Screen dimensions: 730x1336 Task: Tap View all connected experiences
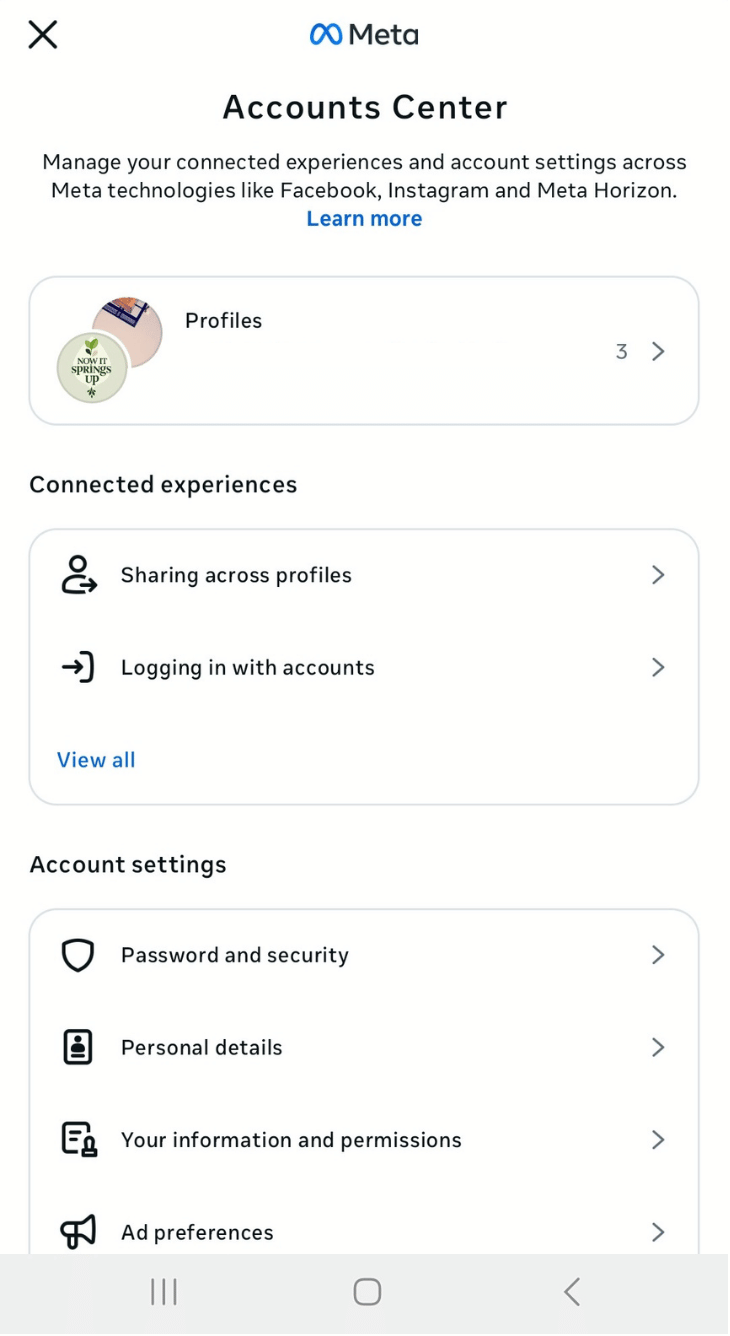point(96,760)
